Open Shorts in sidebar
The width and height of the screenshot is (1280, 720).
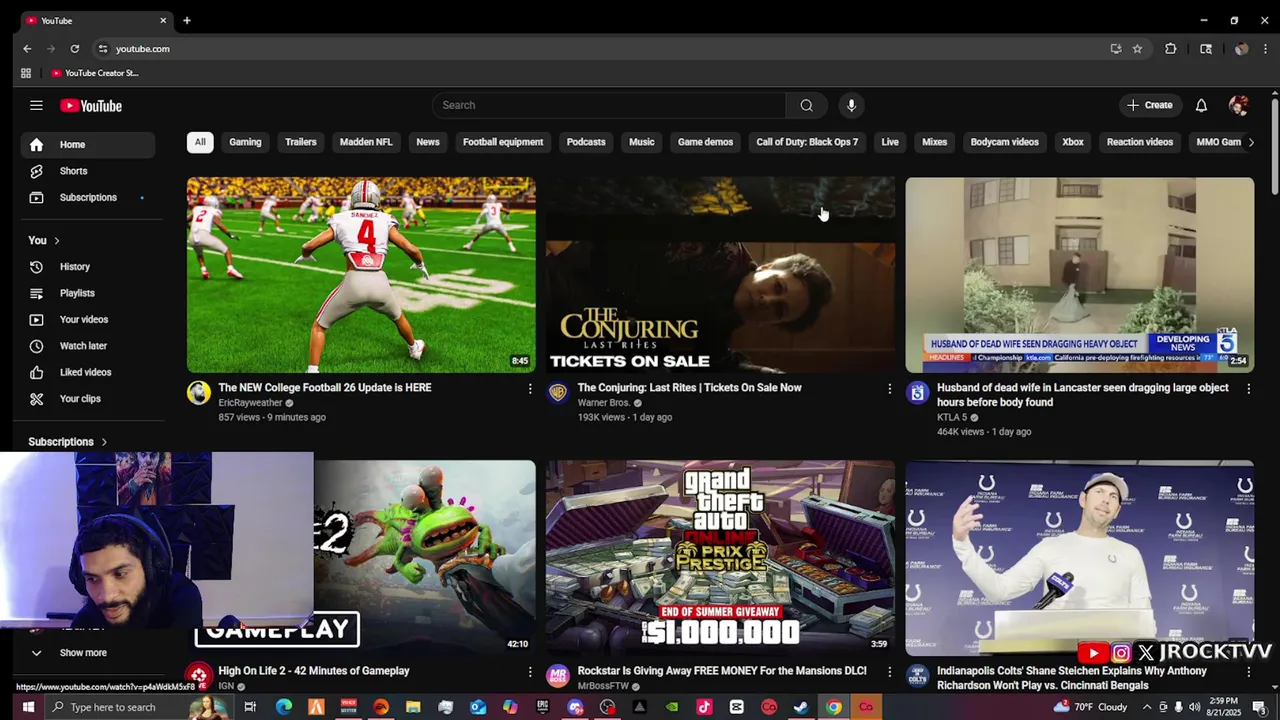88,171
